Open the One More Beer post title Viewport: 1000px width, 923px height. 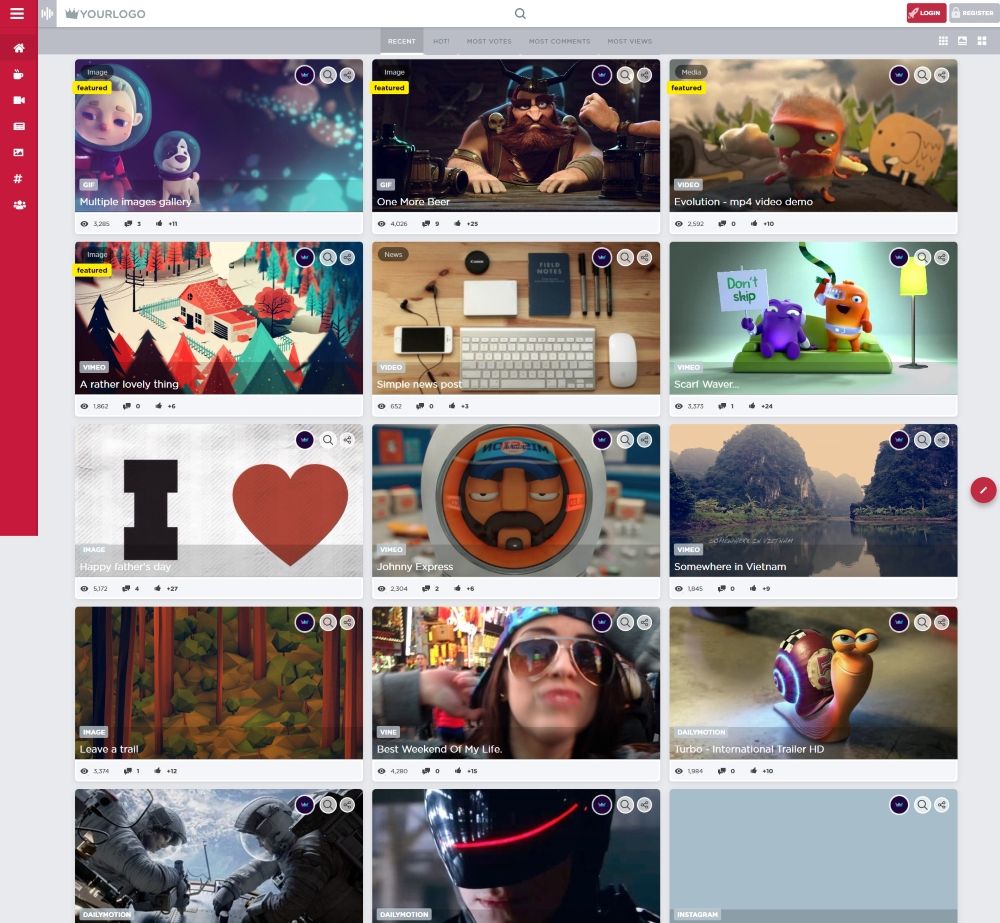click(x=413, y=202)
